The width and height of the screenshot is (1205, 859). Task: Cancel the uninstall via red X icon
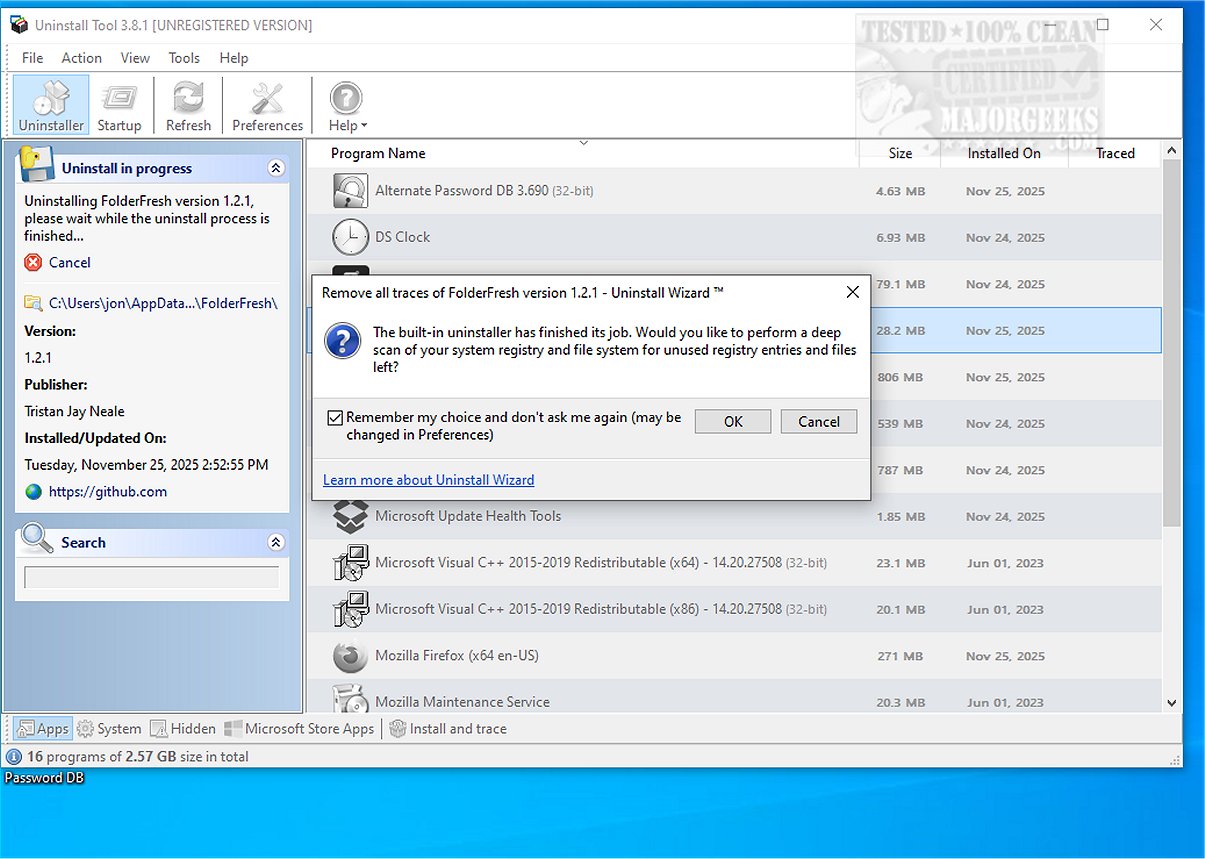point(33,262)
